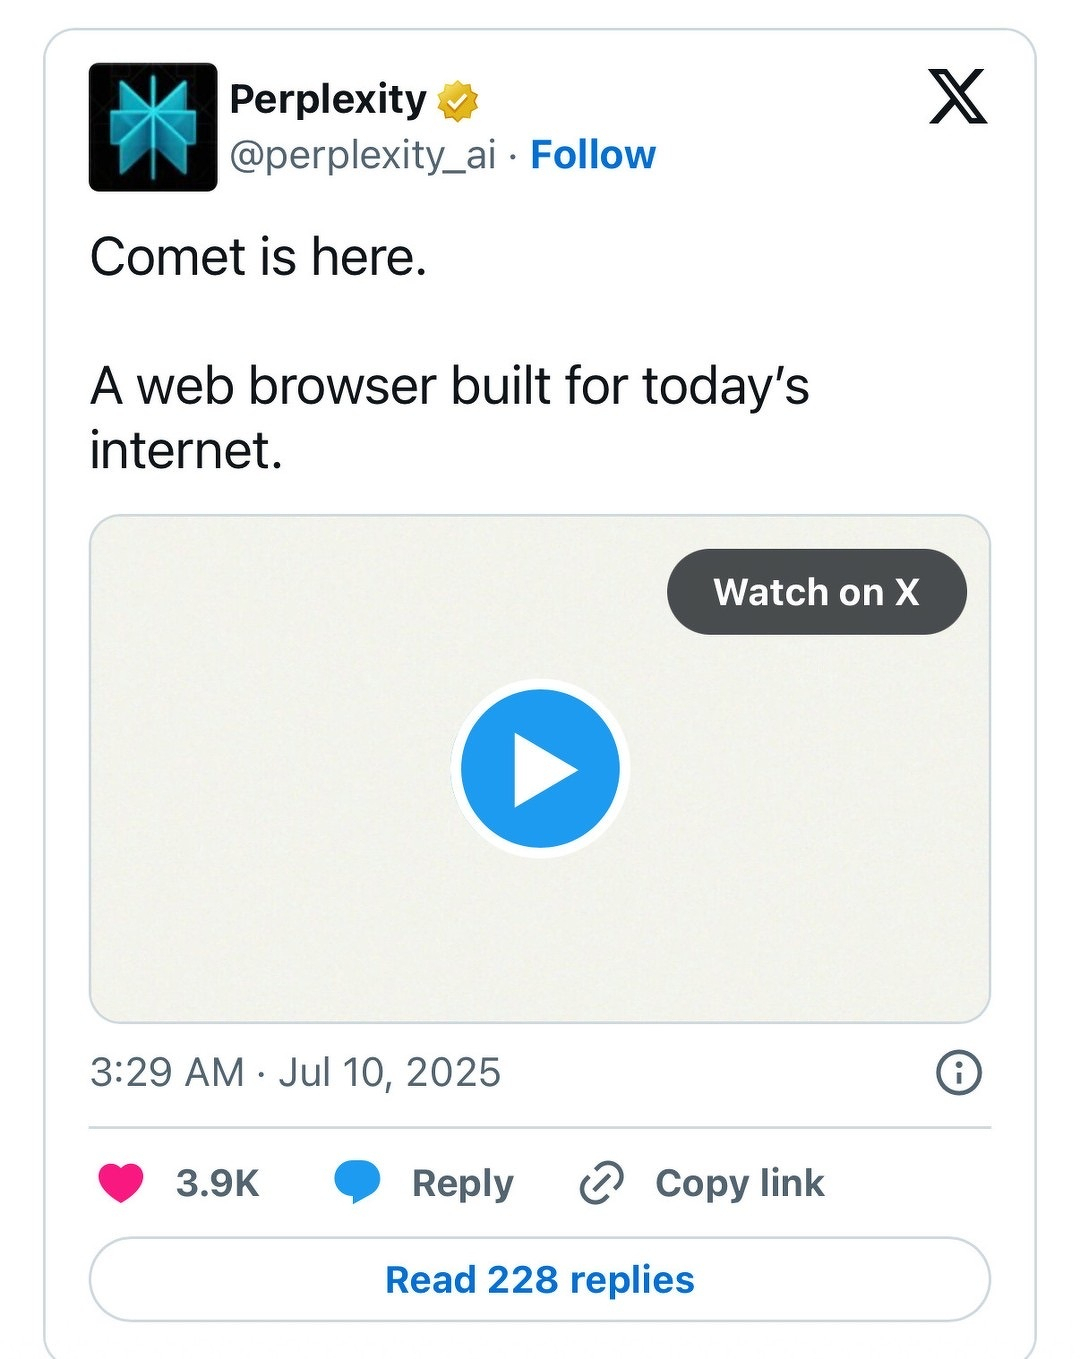The width and height of the screenshot is (1080, 1359).
Task: Play the Comet video
Action: (540, 769)
